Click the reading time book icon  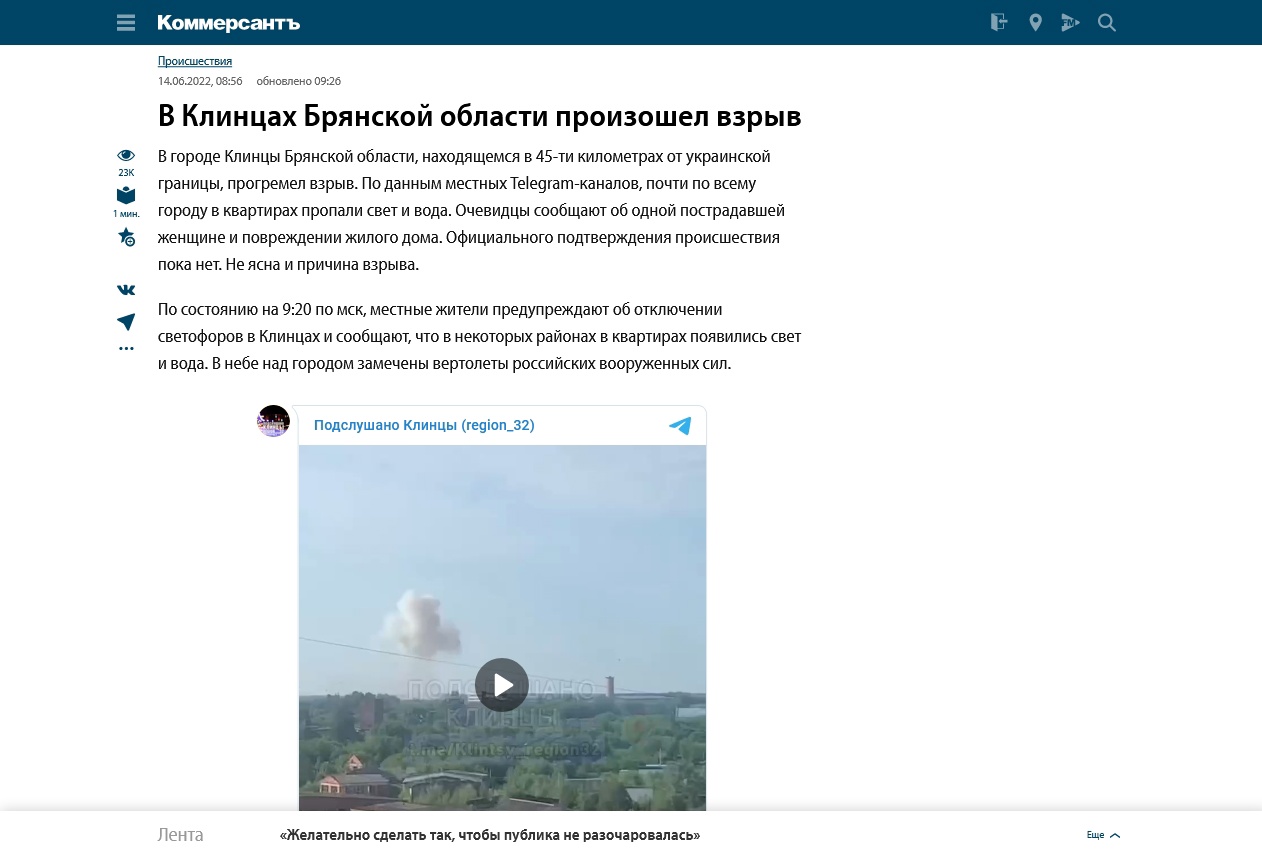[126, 195]
